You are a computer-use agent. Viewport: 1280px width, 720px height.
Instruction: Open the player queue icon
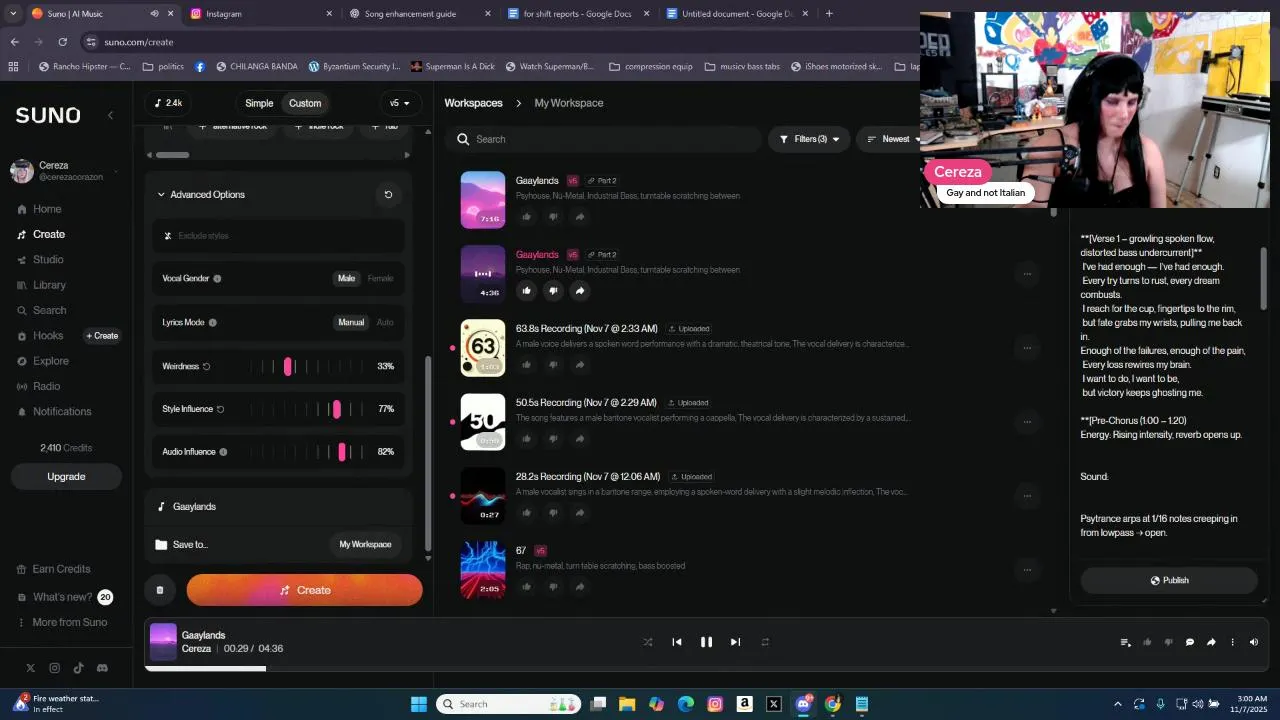tap(1125, 643)
